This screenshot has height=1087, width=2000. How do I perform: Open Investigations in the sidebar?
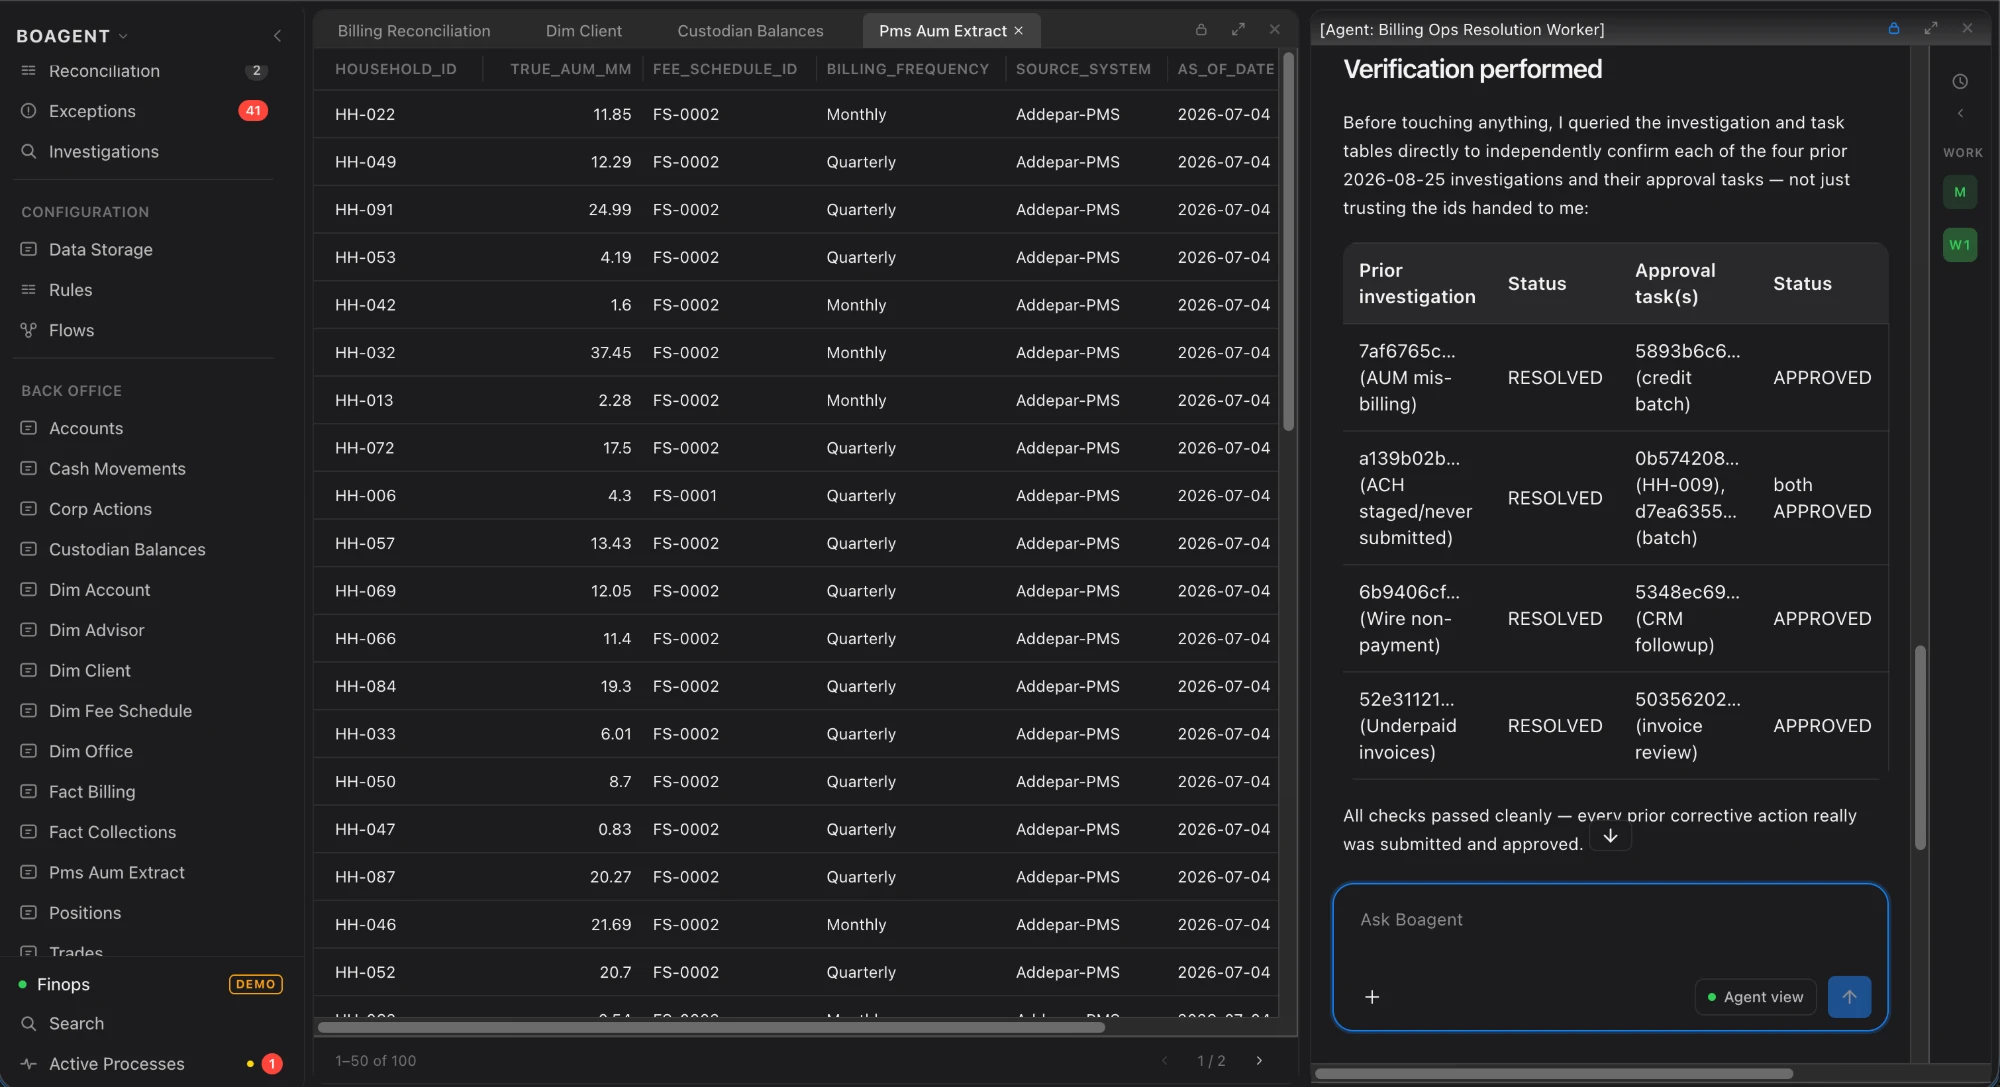(x=104, y=151)
